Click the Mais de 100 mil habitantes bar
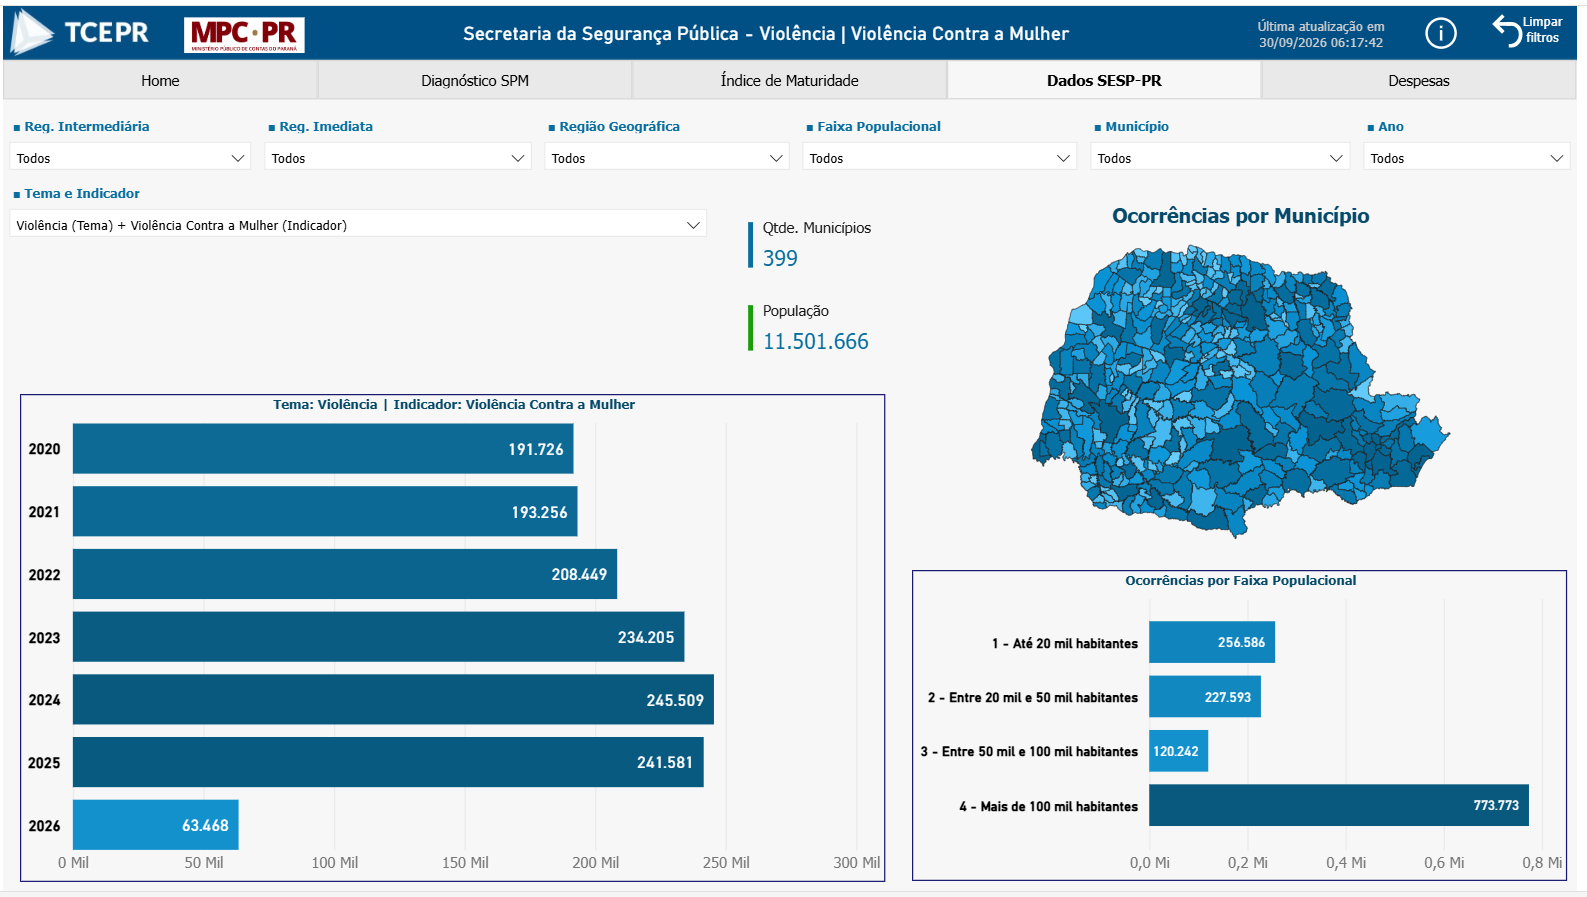 click(x=1339, y=805)
